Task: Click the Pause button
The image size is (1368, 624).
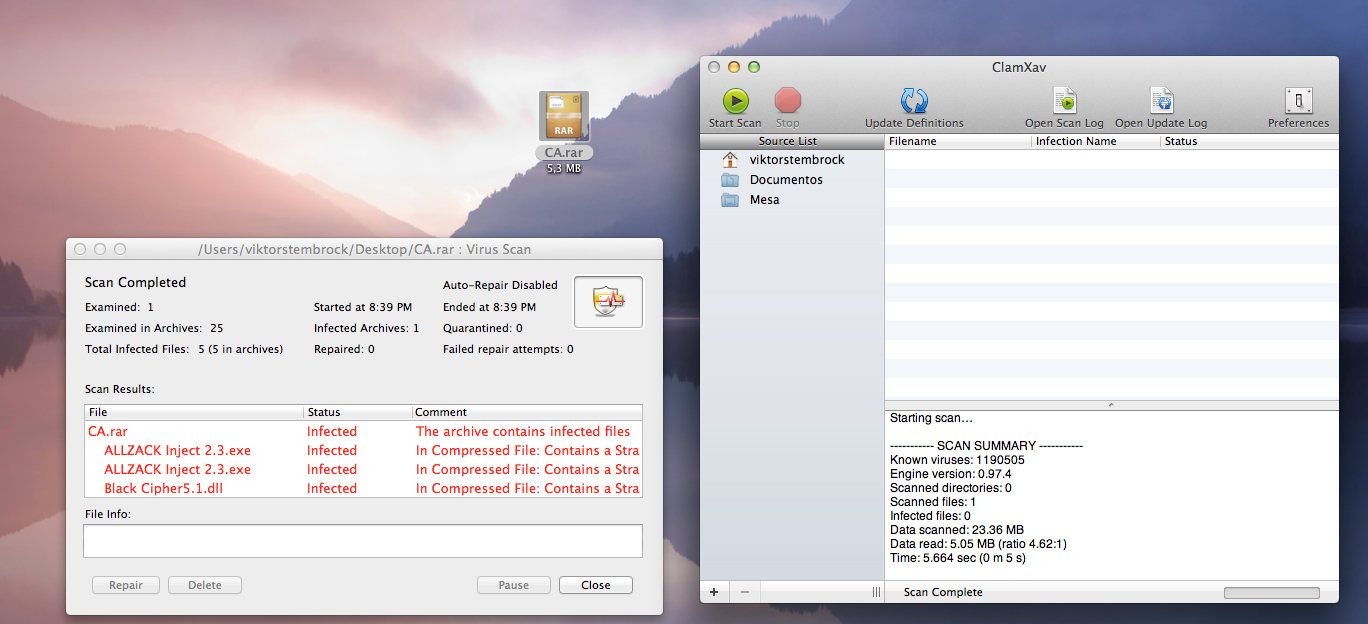Action: click(x=514, y=585)
